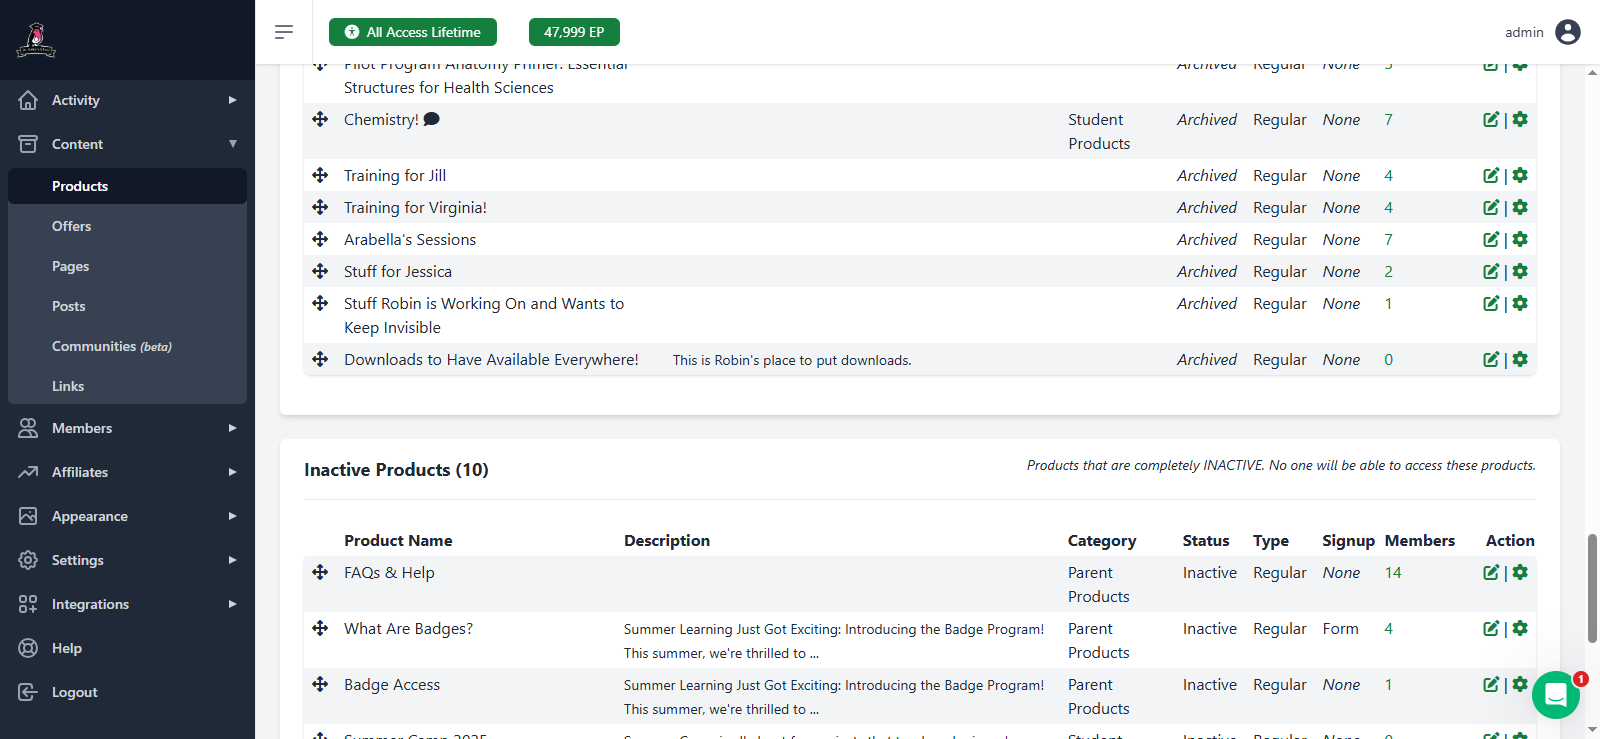The image size is (1600, 739).
Task: Click edit icon for Chemistry! product
Action: (x=1490, y=120)
